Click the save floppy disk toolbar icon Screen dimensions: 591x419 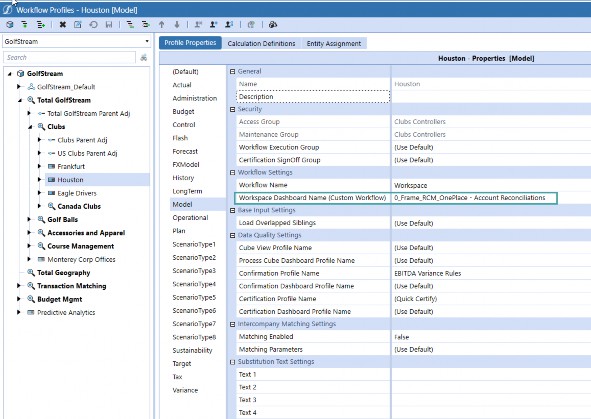[109, 24]
